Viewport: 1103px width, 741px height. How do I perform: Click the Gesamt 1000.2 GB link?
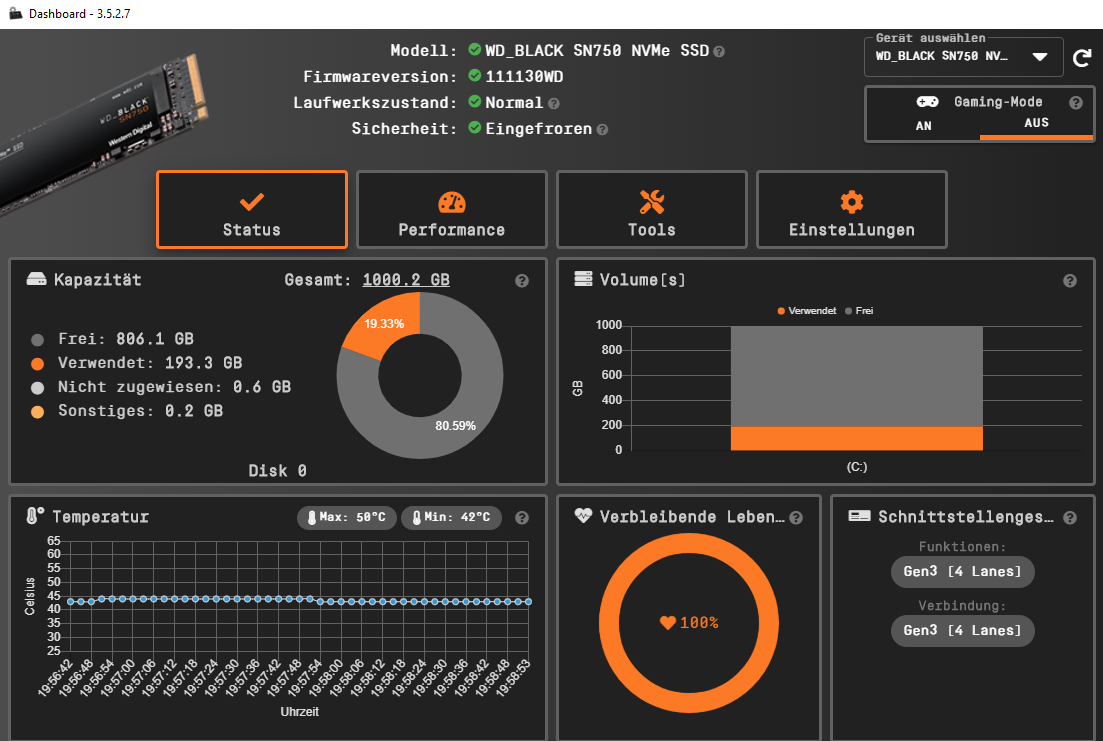[x=406, y=280]
